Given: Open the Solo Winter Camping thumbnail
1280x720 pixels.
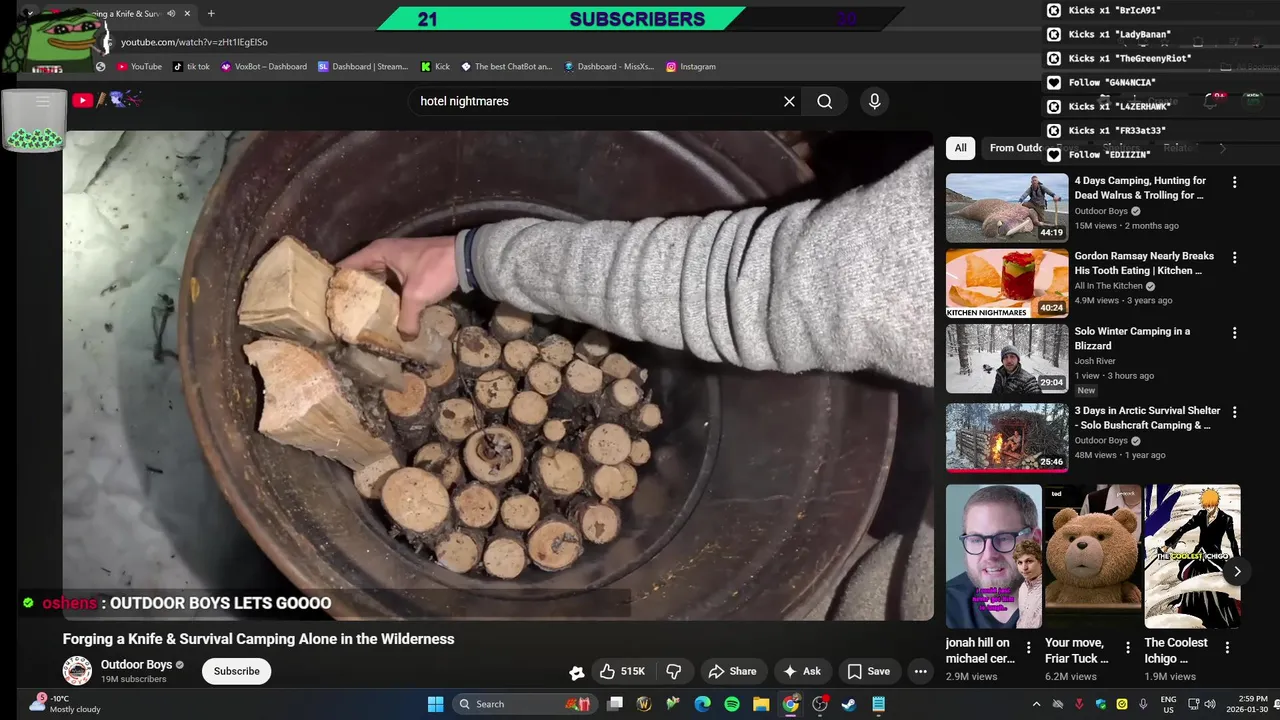Looking at the screenshot, I should [x=1007, y=358].
